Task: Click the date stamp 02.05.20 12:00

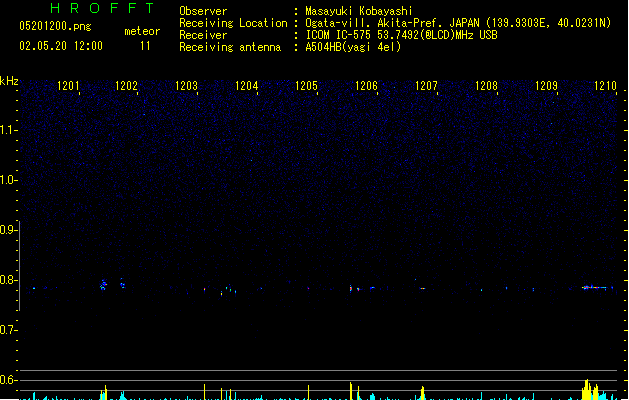Action: tap(61, 46)
